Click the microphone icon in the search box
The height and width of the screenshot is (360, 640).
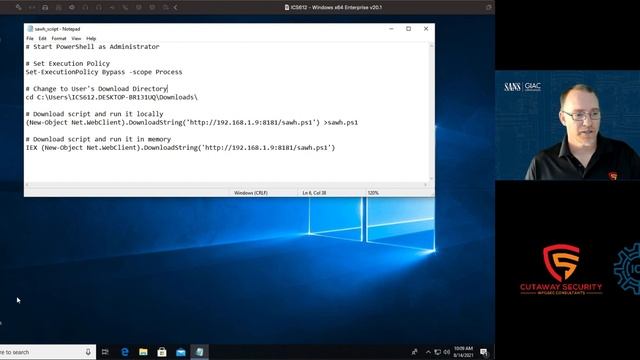(x=88, y=352)
